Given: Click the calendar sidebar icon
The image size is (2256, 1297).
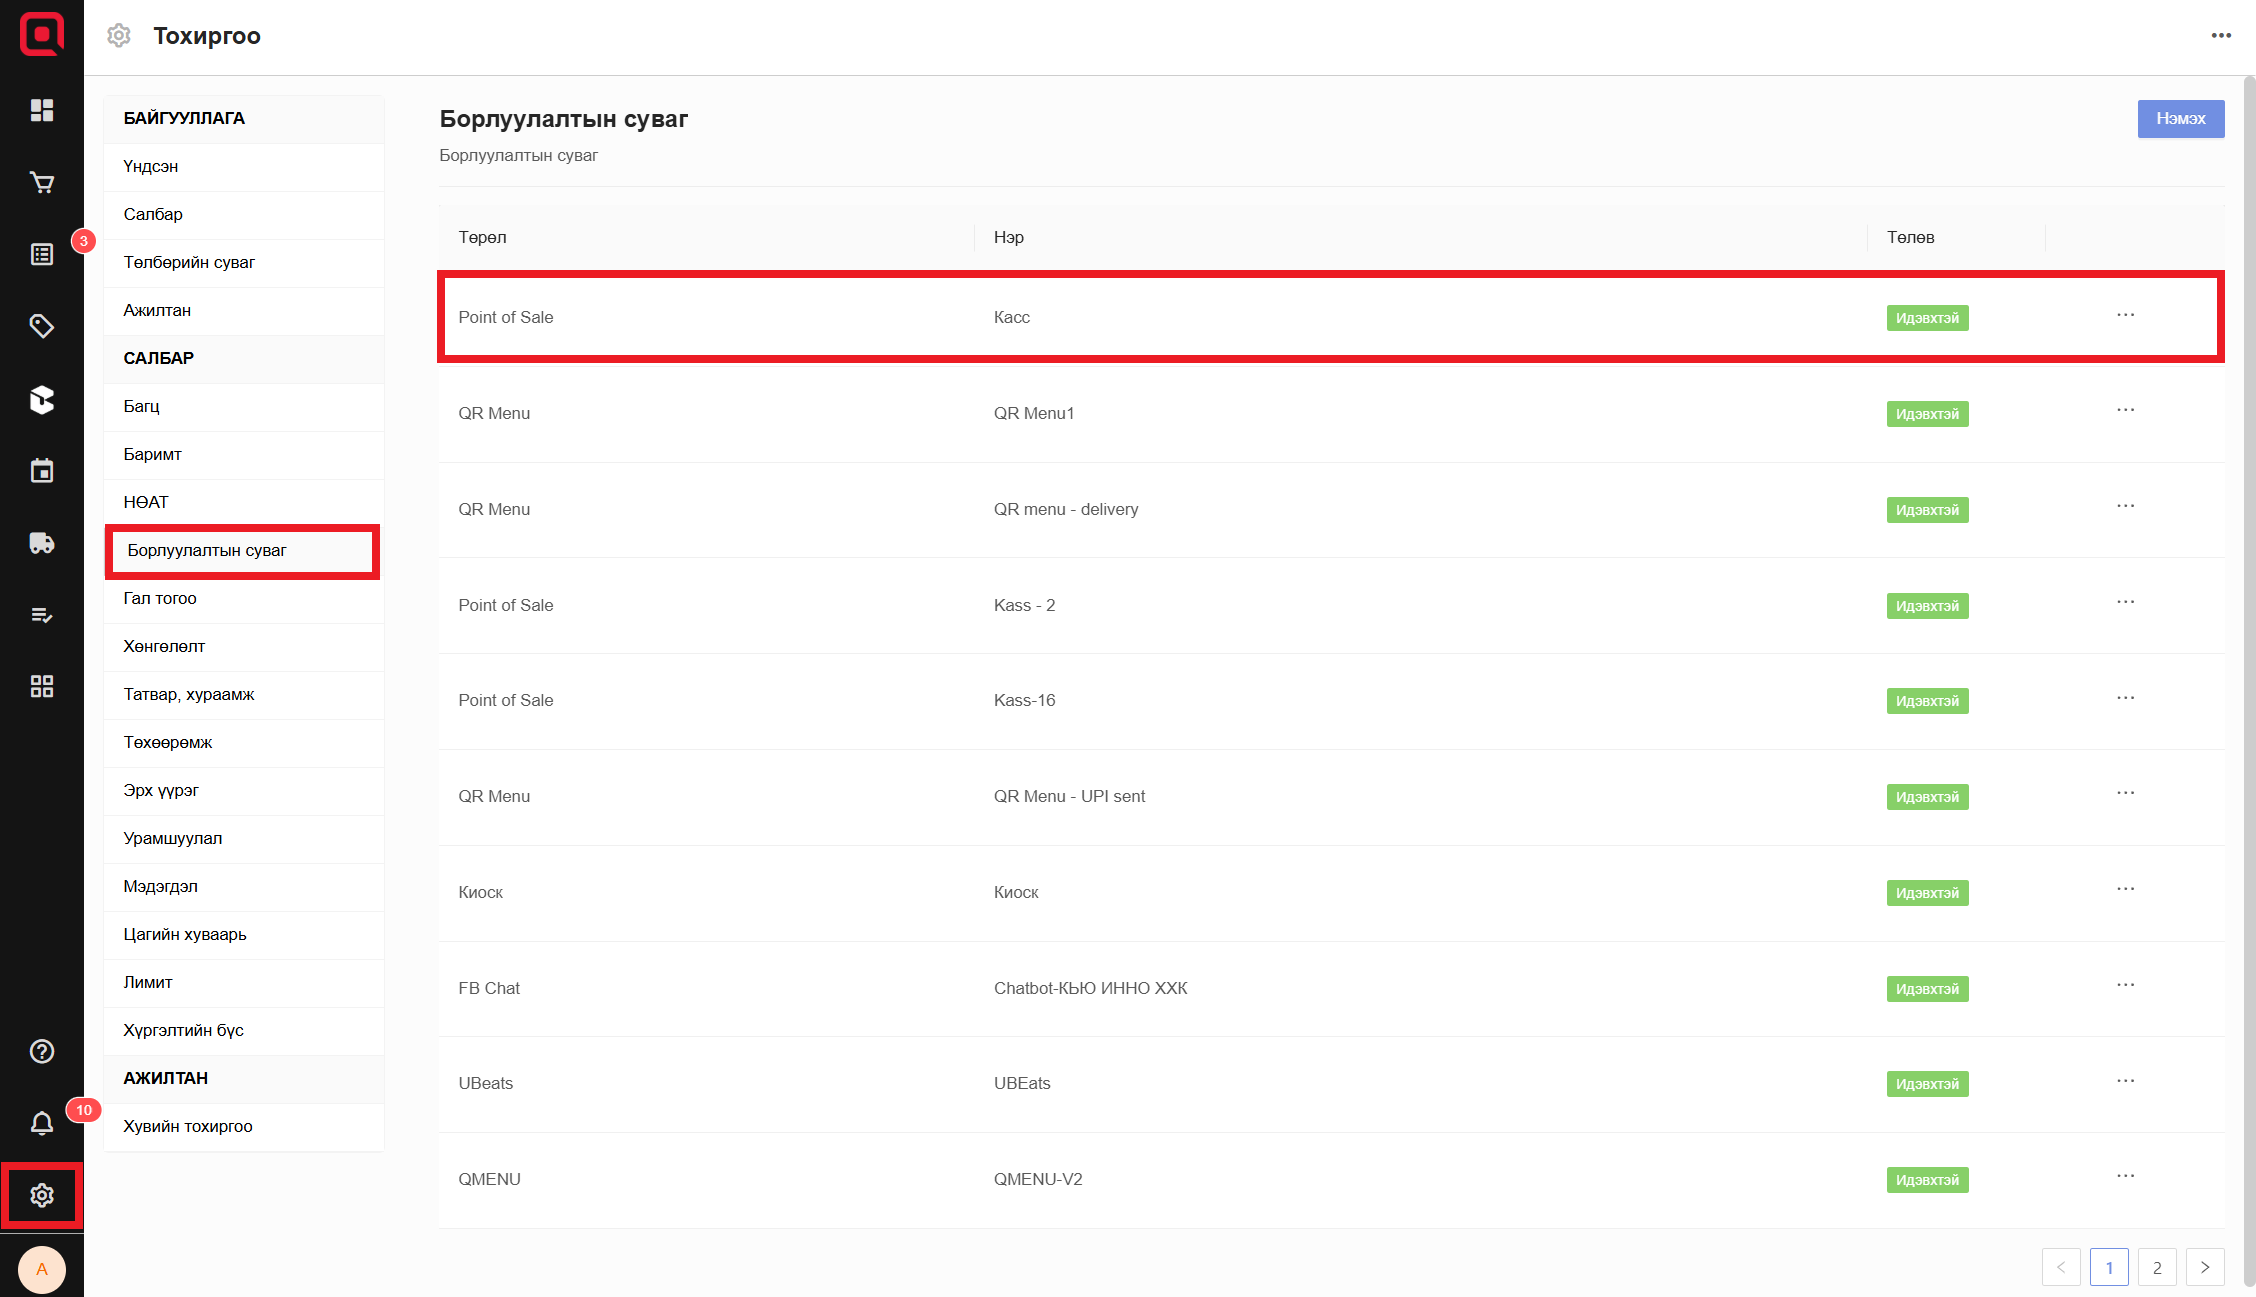Looking at the screenshot, I should click(x=41, y=471).
